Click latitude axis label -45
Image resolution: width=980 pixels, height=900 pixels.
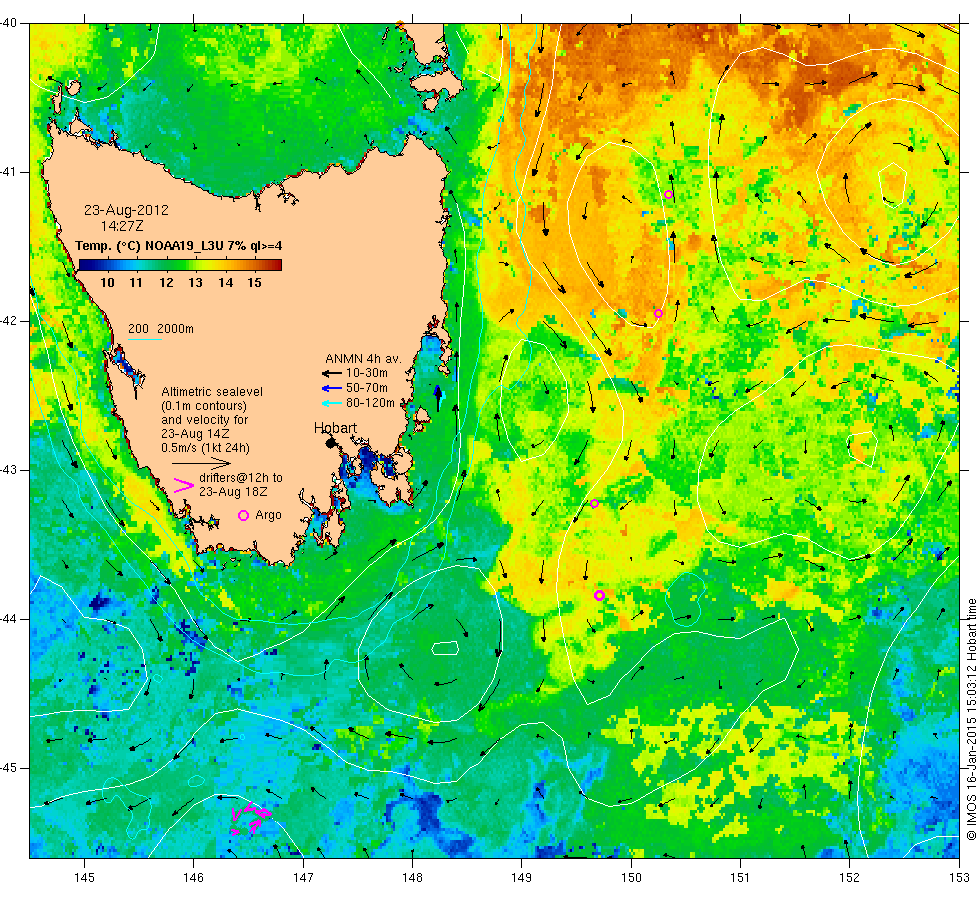point(9,768)
